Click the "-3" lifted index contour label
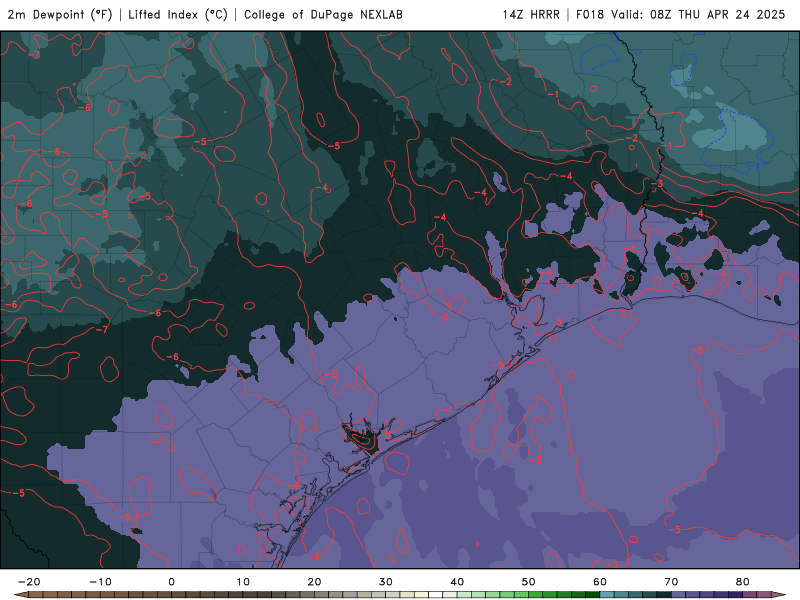Screen dimensions: 800x600 click(657, 184)
